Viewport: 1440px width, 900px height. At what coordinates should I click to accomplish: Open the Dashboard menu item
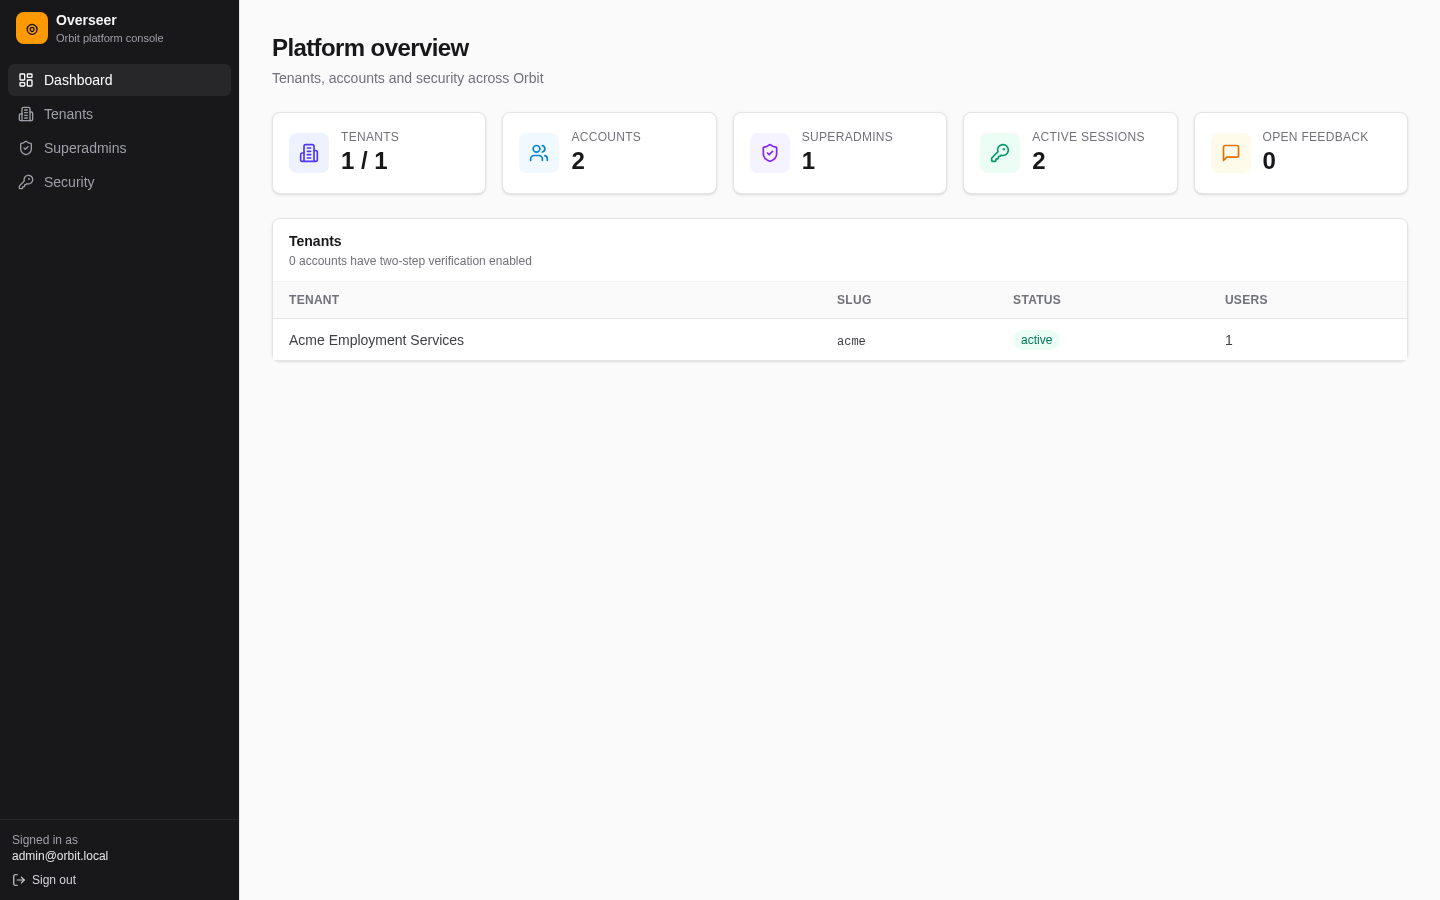click(x=119, y=80)
